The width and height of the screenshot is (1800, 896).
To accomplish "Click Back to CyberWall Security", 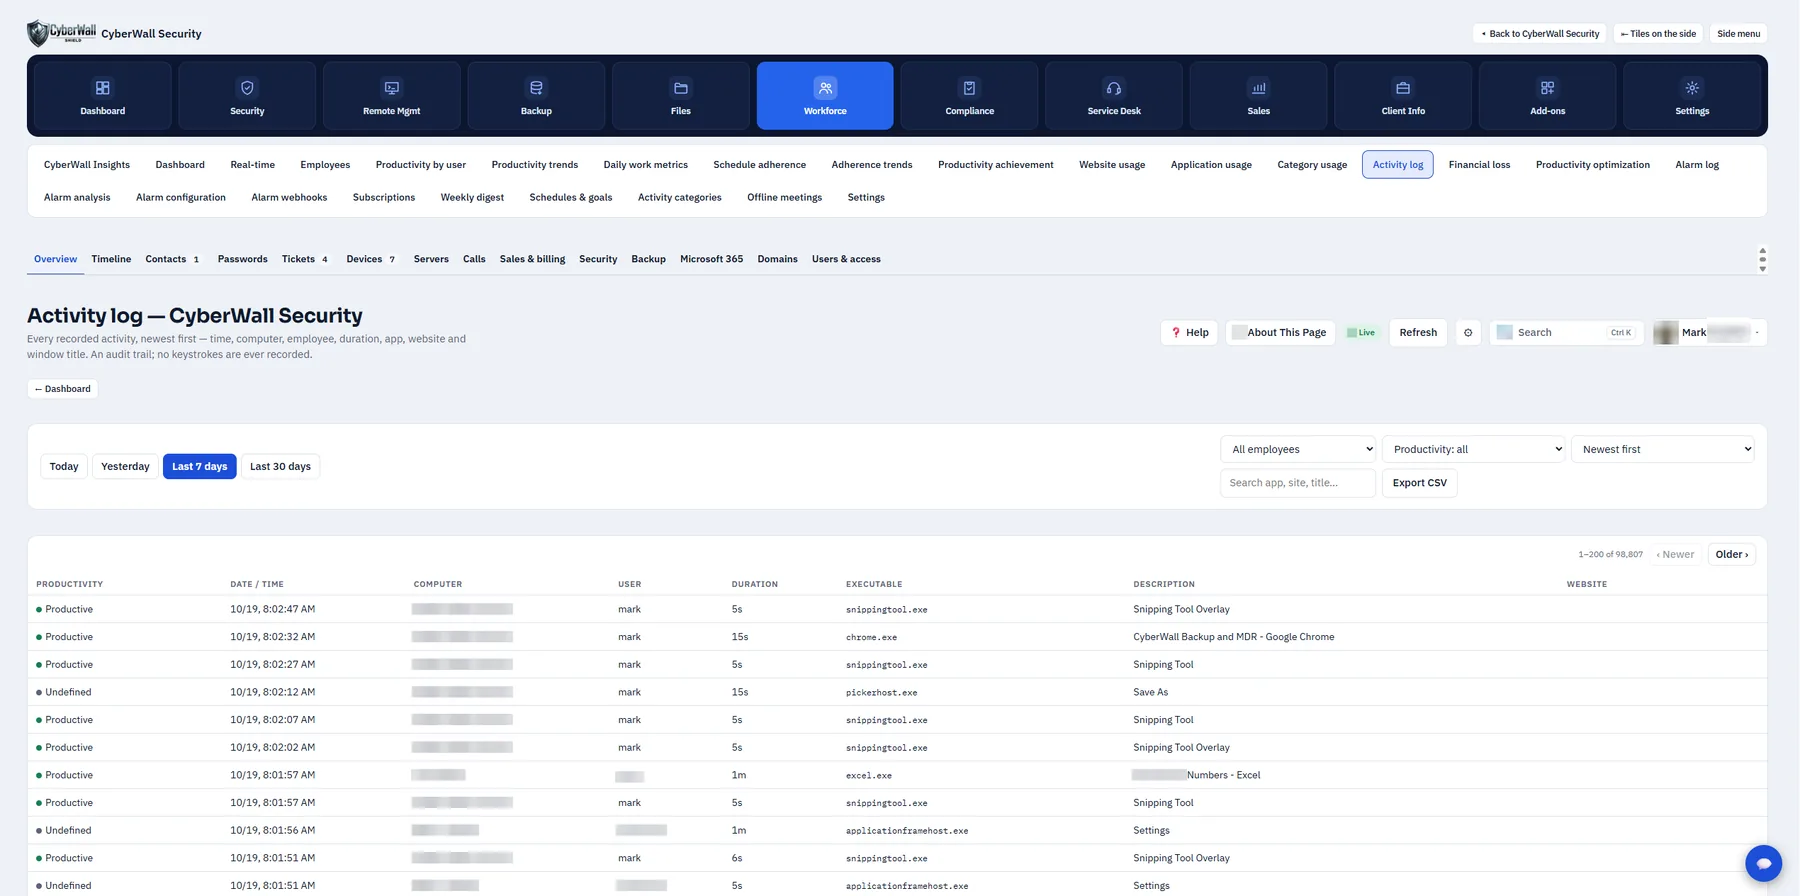I will pos(1540,34).
